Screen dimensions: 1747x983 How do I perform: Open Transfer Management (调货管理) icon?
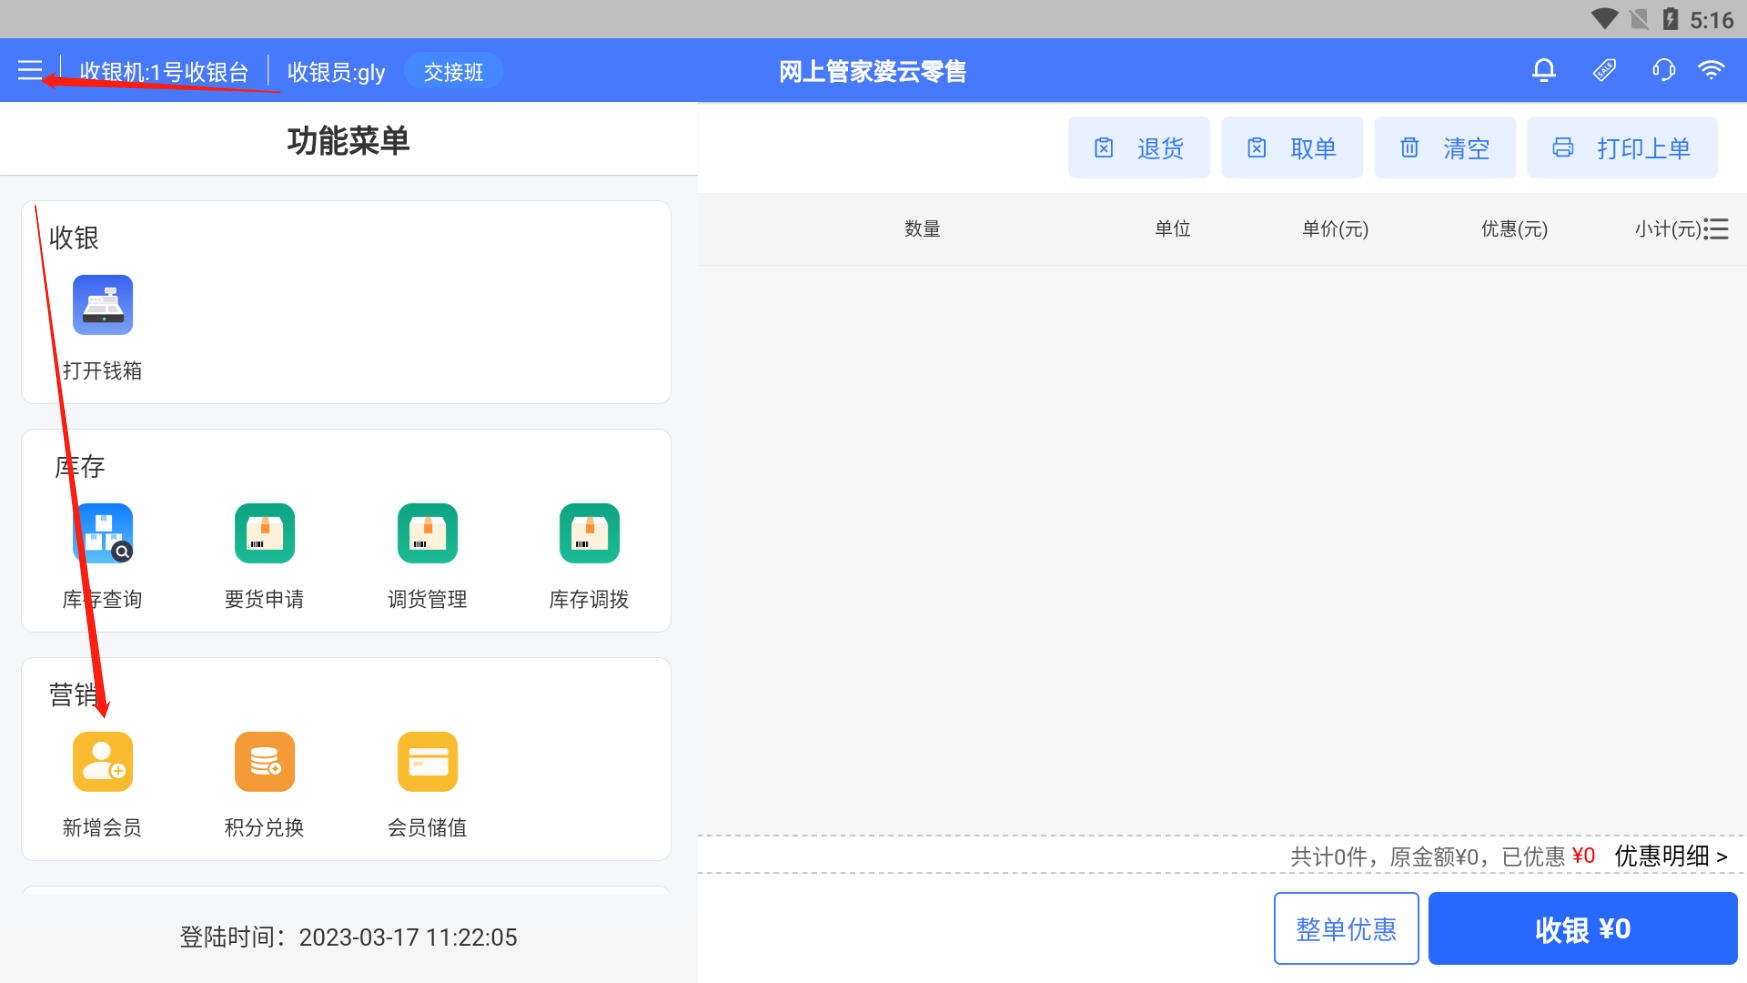427,533
